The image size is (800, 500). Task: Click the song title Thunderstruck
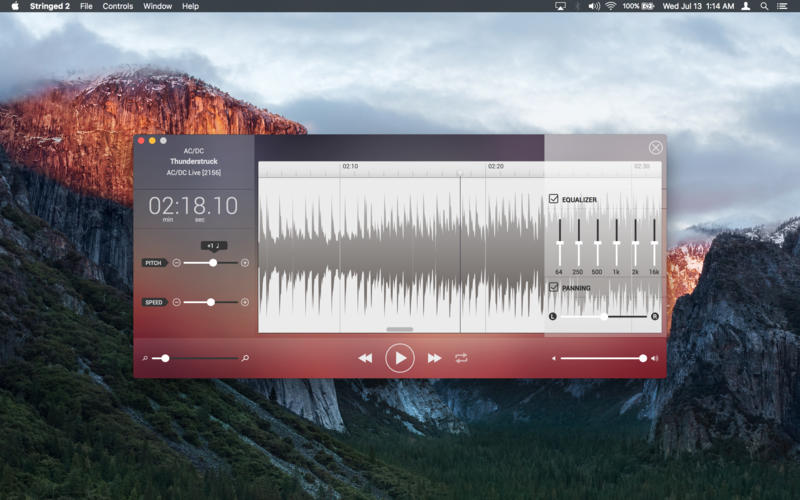tap(194, 161)
